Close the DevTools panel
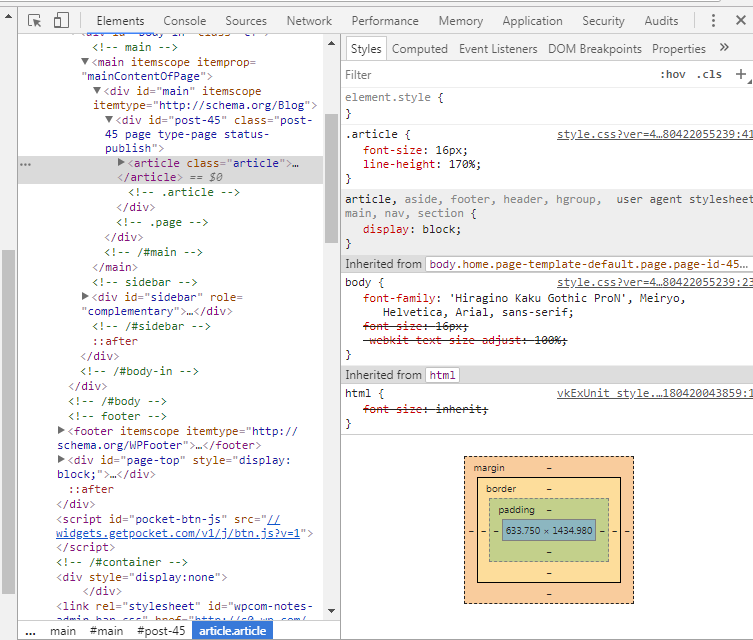The width and height of the screenshot is (753, 640). click(741, 20)
